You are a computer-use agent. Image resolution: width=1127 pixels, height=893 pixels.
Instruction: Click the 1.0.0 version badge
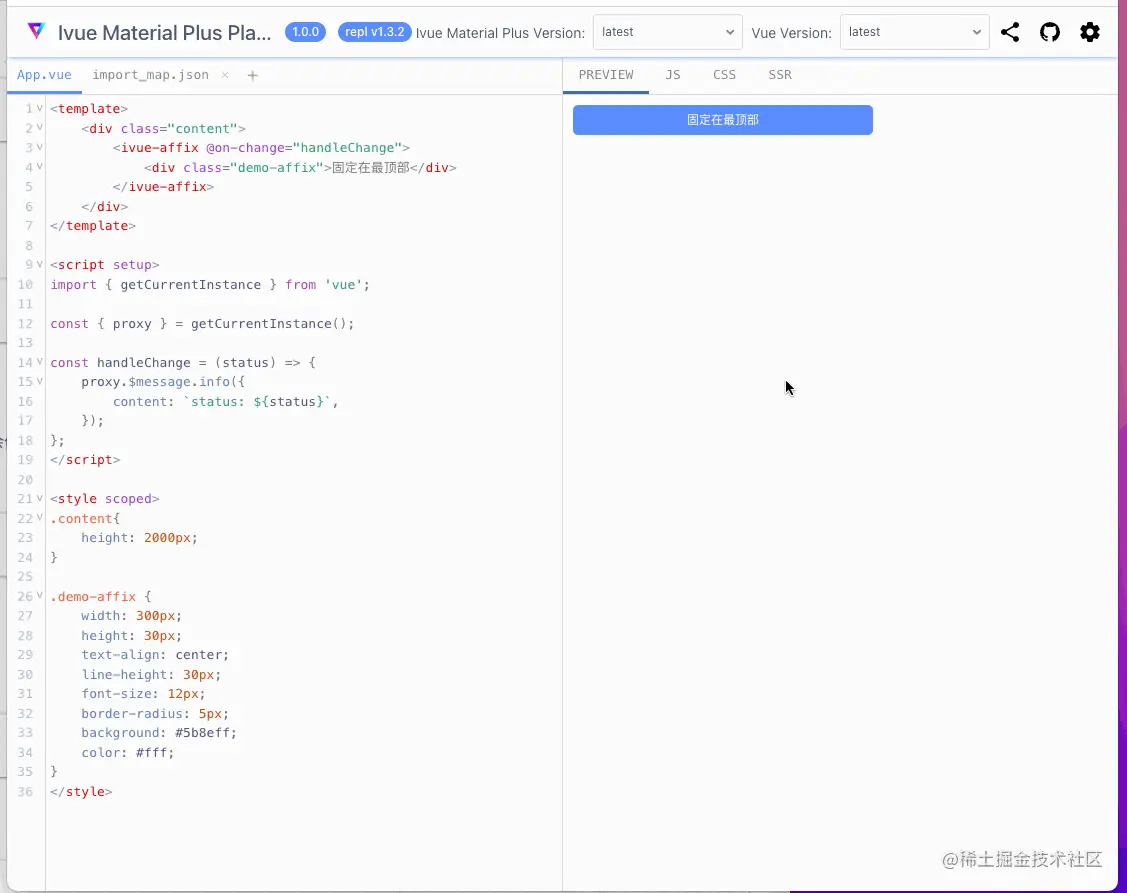coord(305,32)
